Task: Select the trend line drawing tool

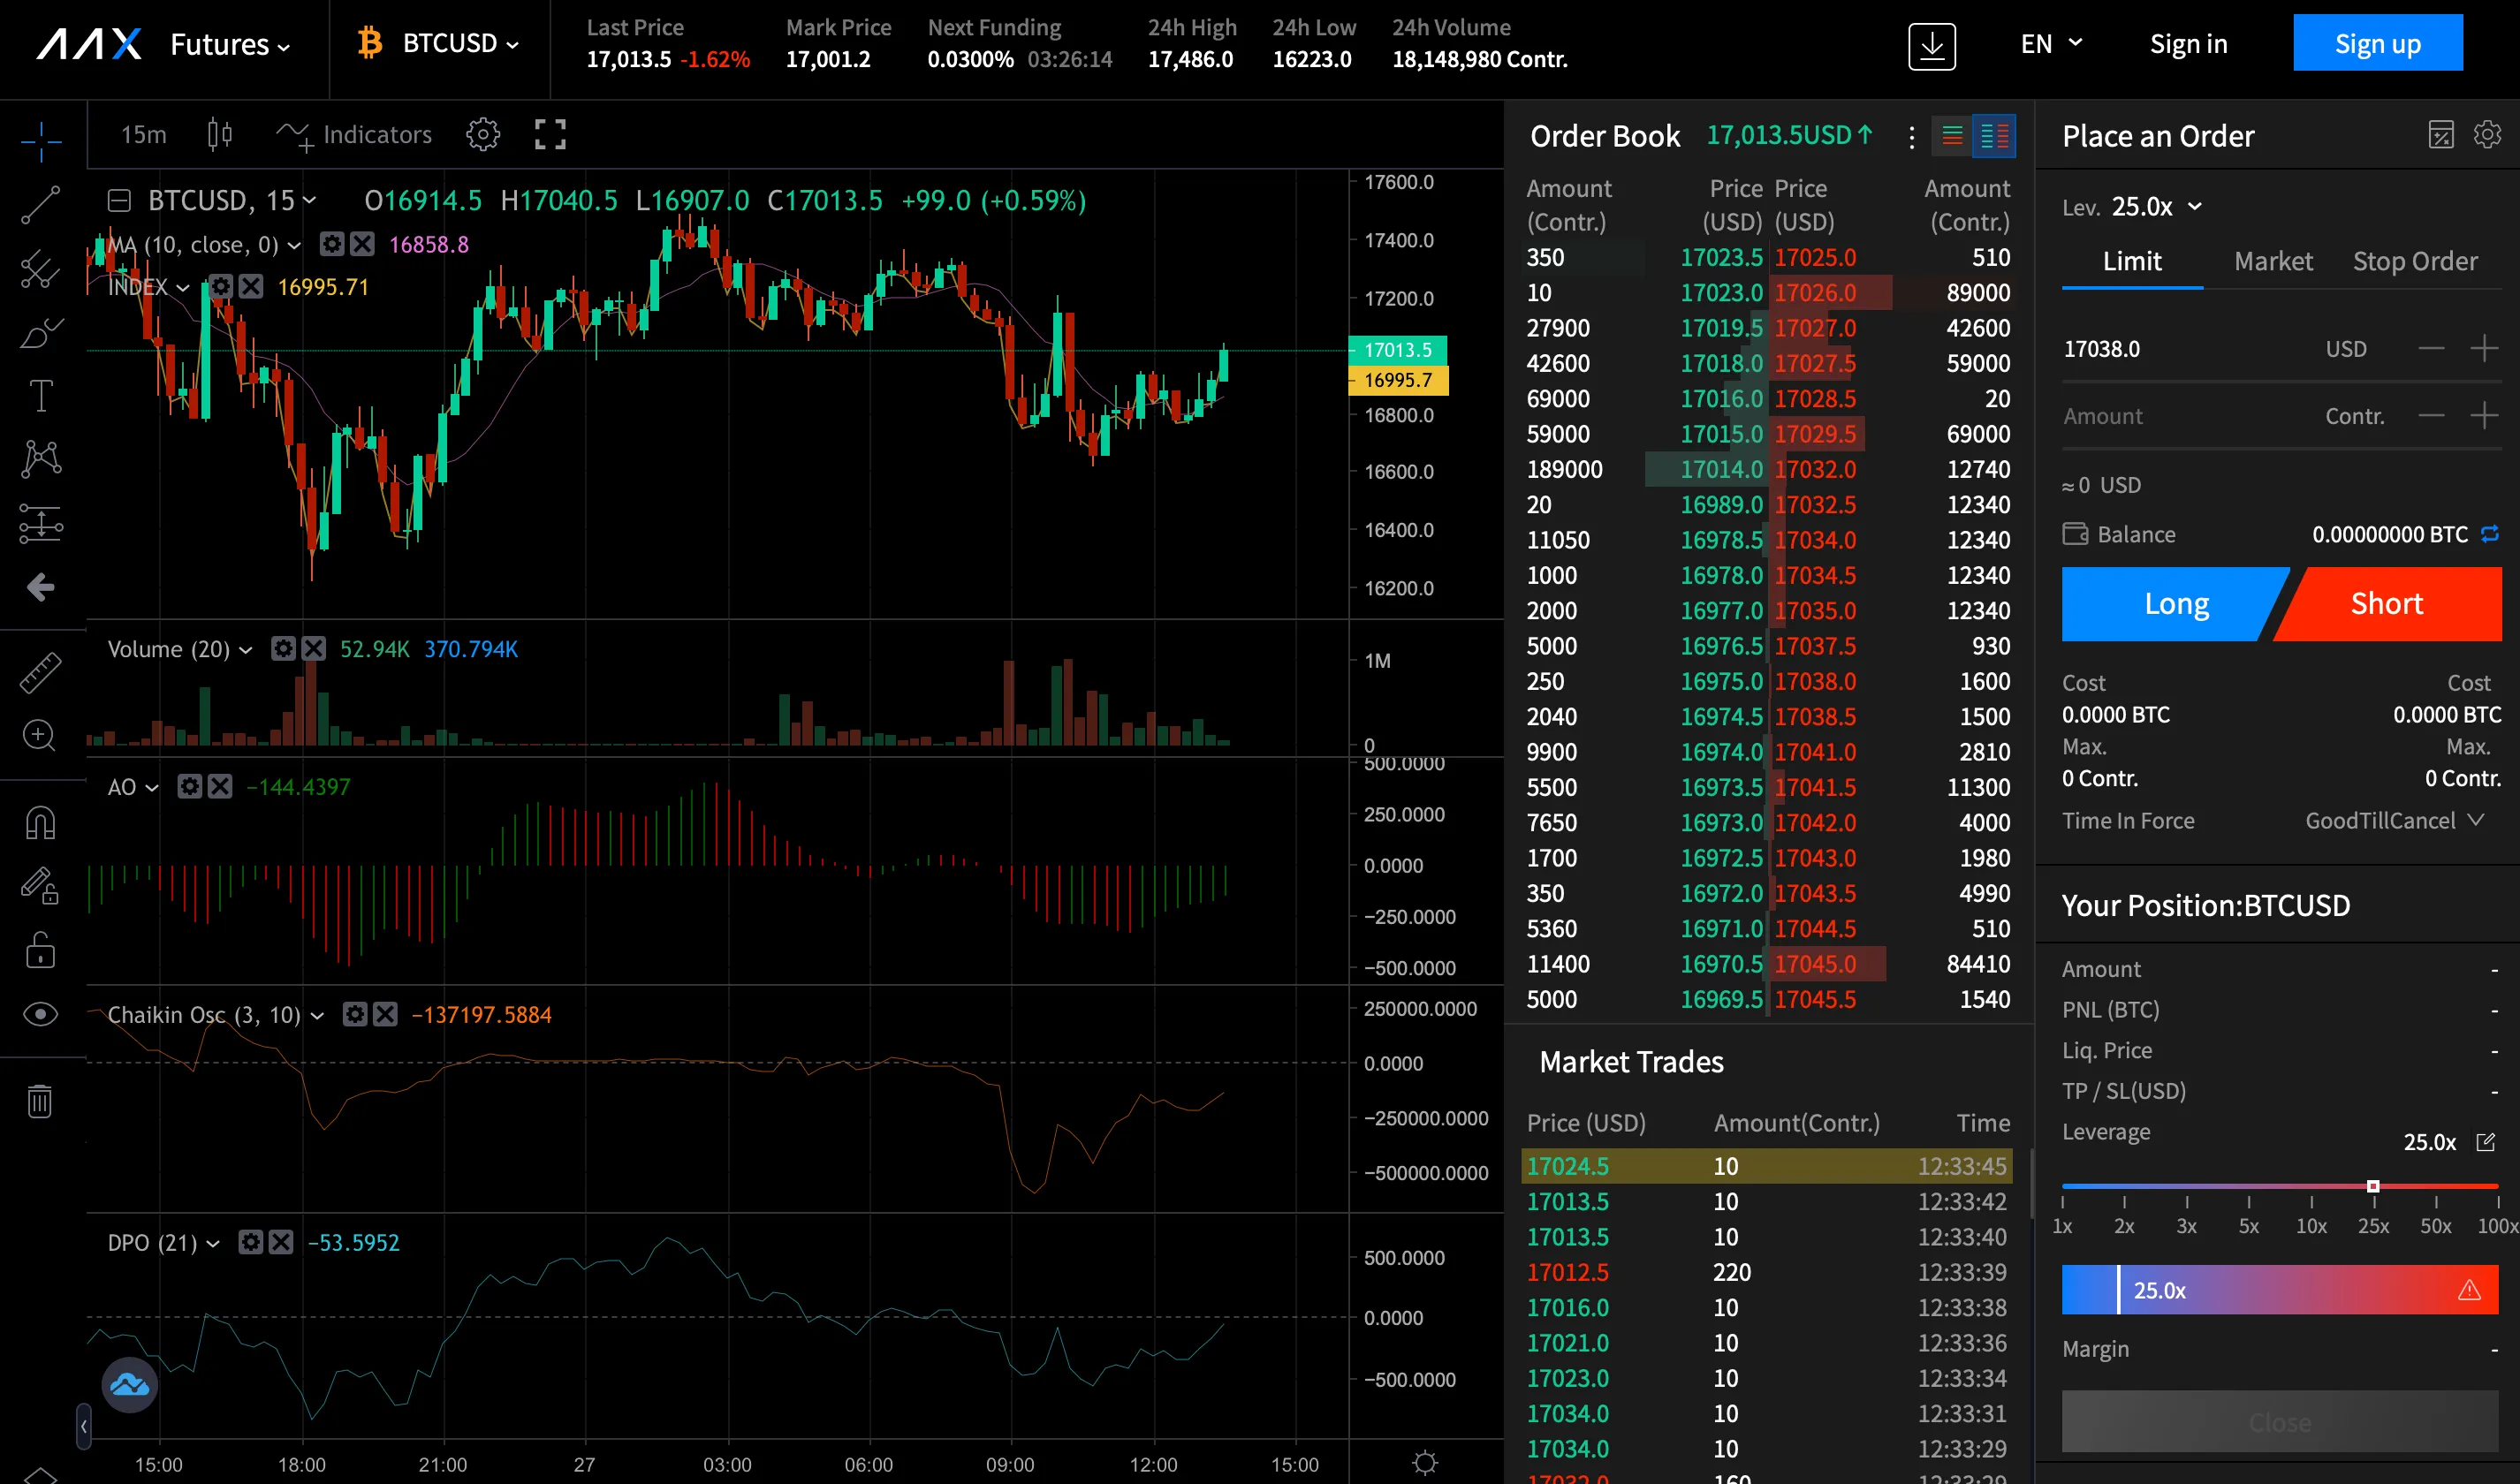Action: [41, 205]
